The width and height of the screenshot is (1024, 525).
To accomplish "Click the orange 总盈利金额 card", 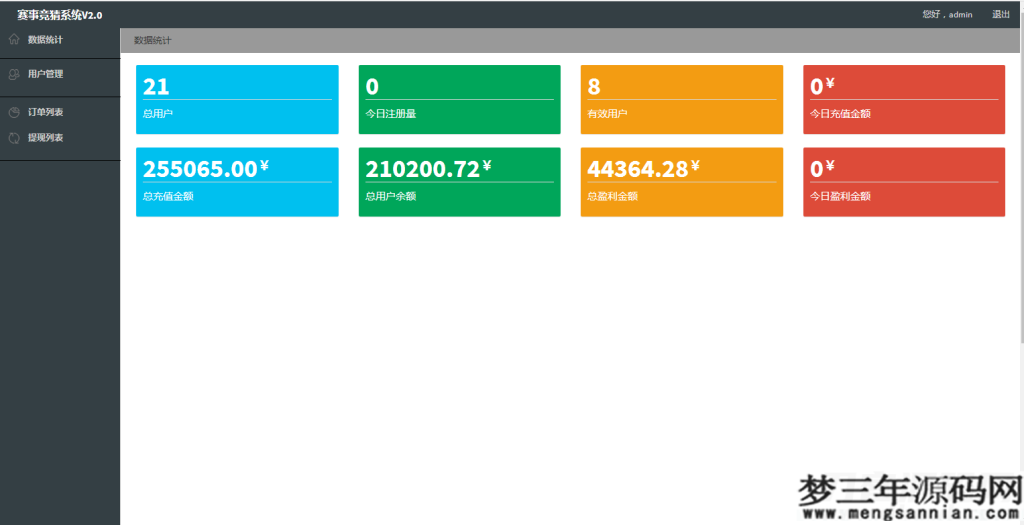I will (x=681, y=182).
